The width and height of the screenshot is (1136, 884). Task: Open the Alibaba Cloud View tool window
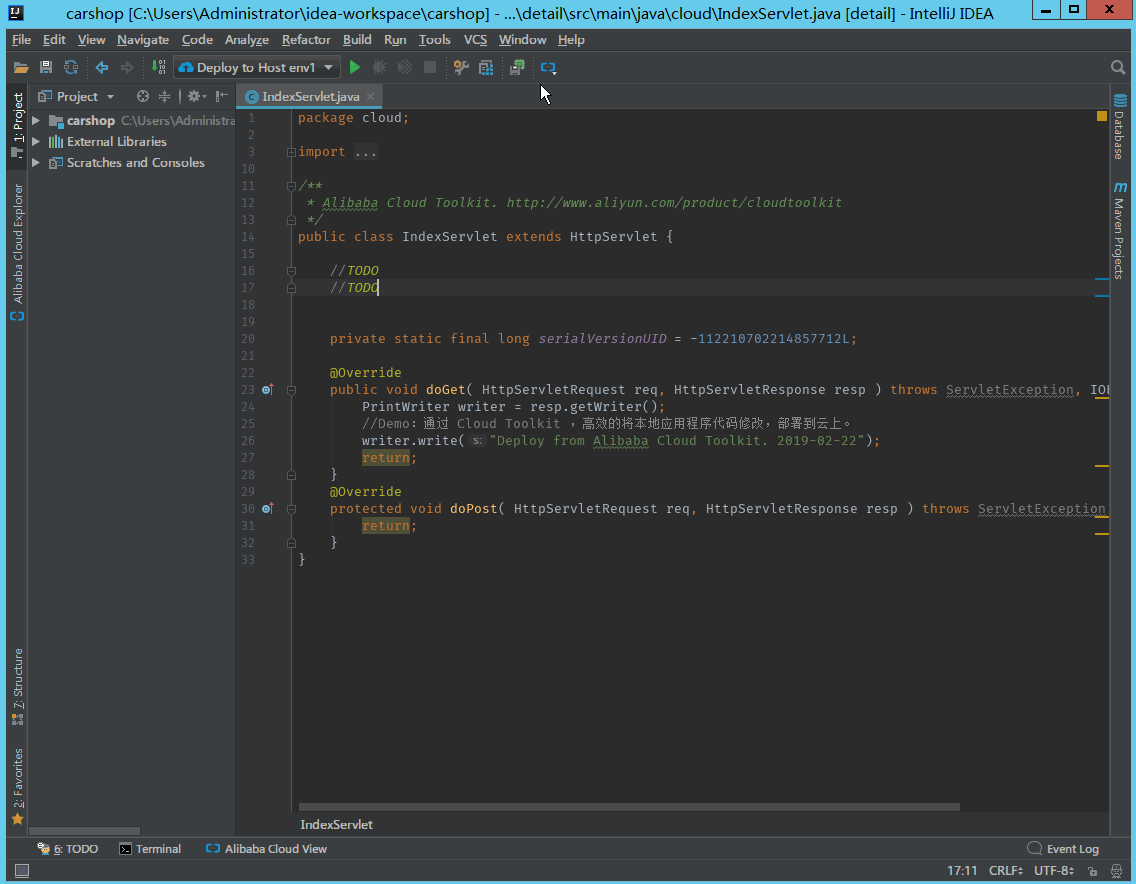tap(266, 848)
